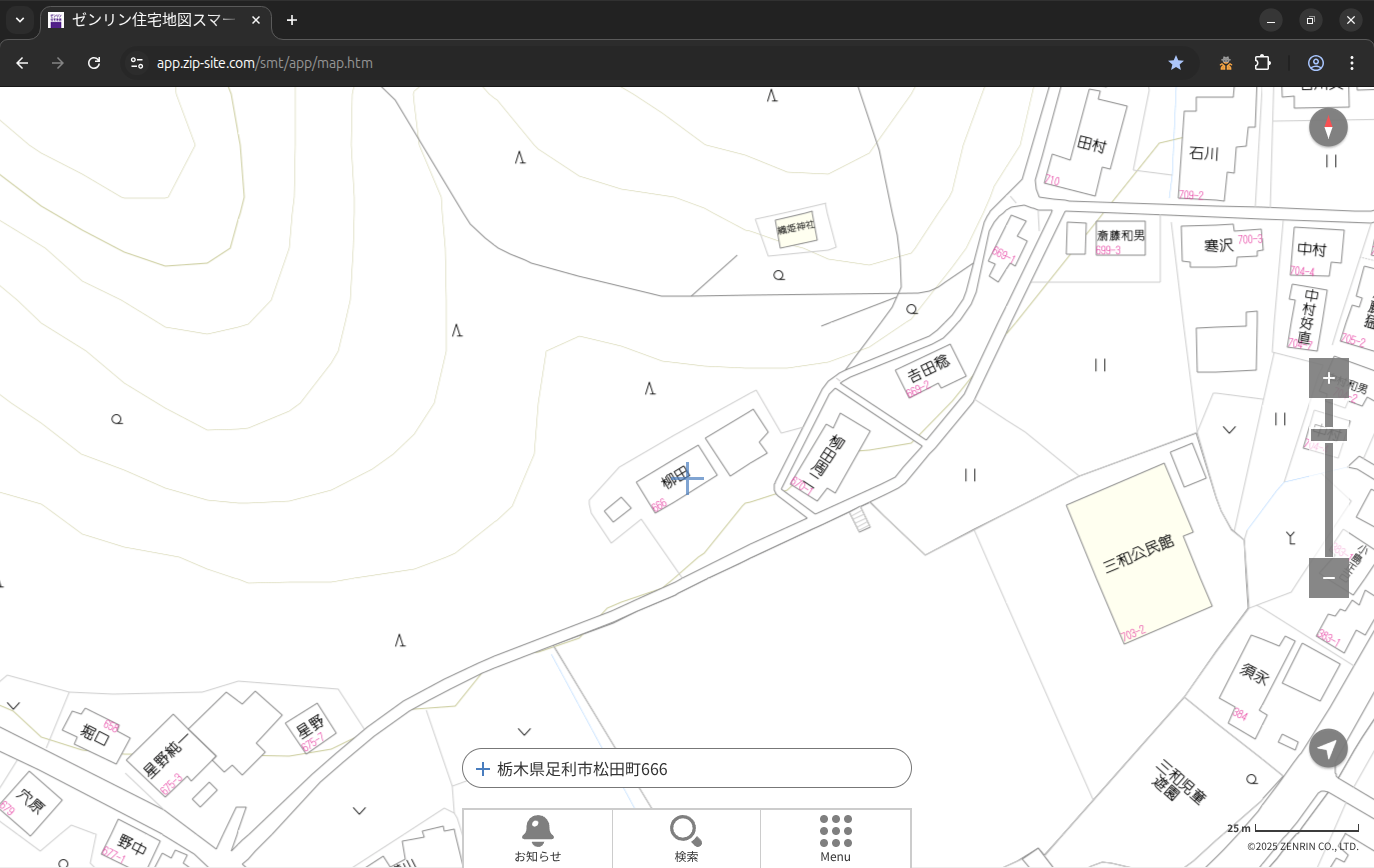Image resolution: width=1374 pixels, height=868 pixels.
Task: Click the 三和公民館 building on map
Action: (x=1138, y=555)
